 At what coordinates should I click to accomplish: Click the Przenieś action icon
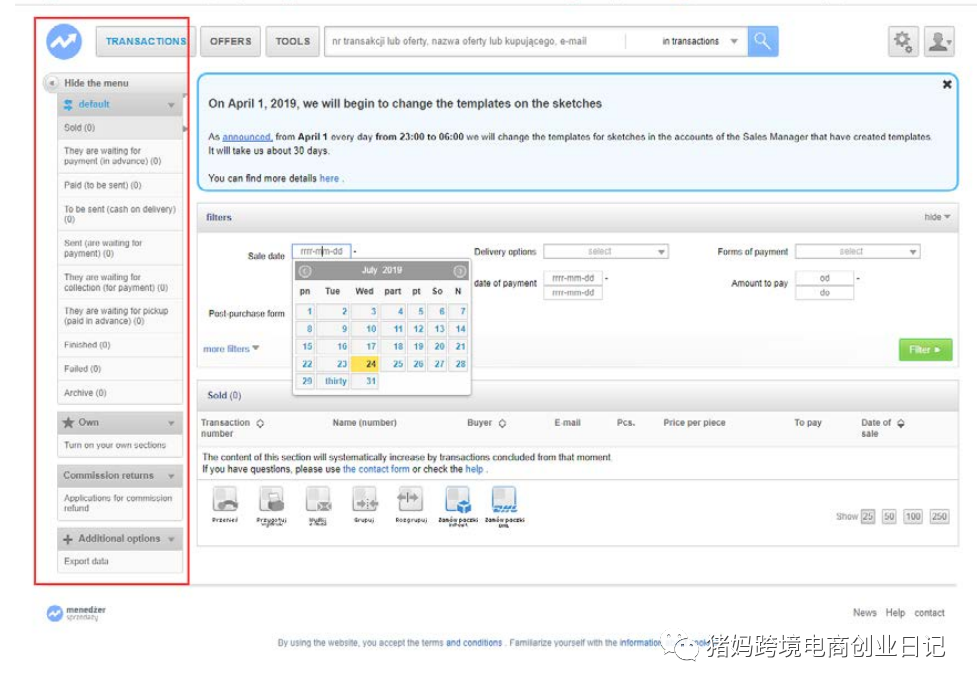(226, 500)
